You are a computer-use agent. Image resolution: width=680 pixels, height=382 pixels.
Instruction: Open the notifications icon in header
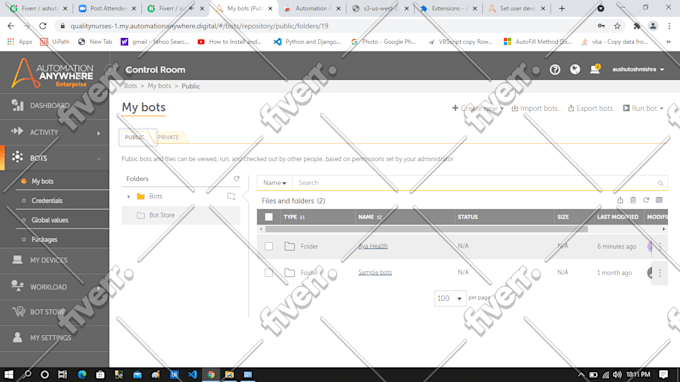[x=595, y=69]
